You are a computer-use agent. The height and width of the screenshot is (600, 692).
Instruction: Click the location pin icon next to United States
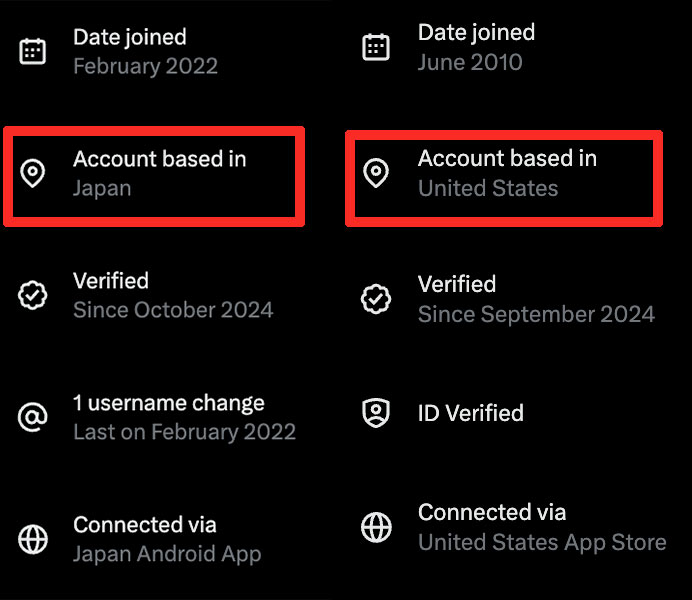[x=376, y=174]
